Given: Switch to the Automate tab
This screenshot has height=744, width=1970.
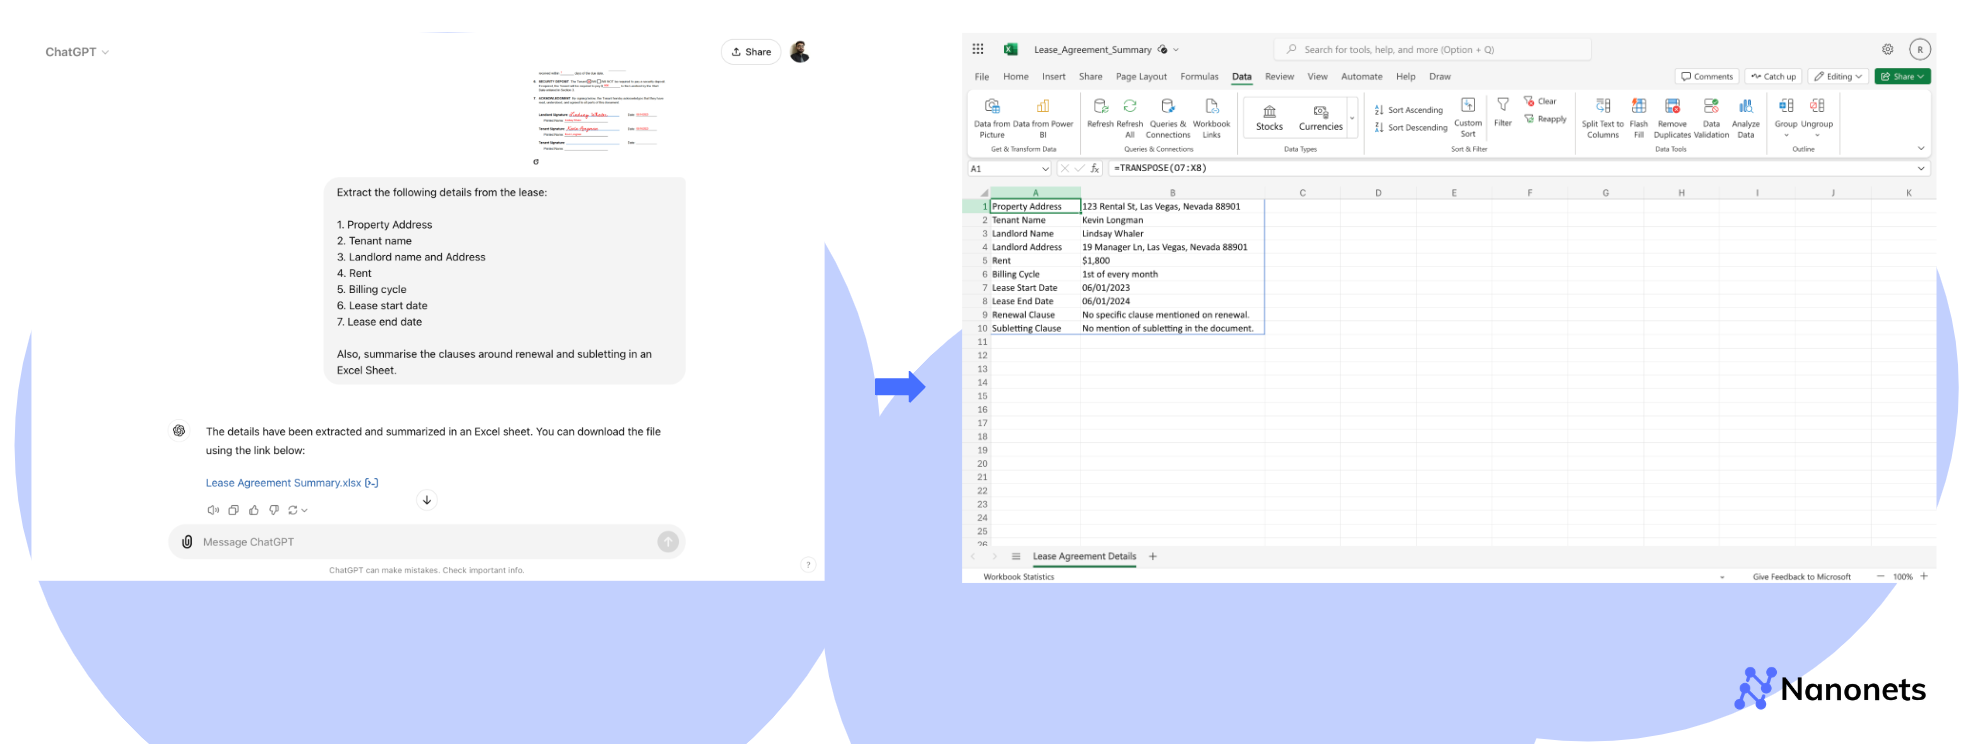Looking at the screenshot, I should 1361,76.
